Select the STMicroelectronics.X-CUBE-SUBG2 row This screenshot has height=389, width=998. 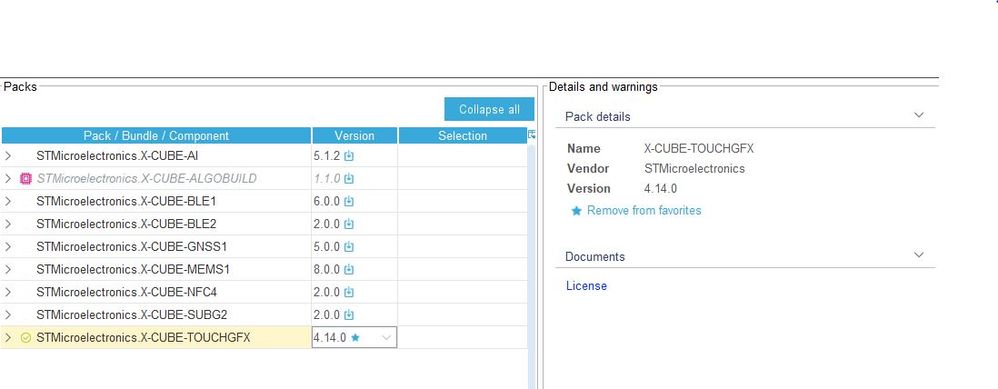click(264, 315)
